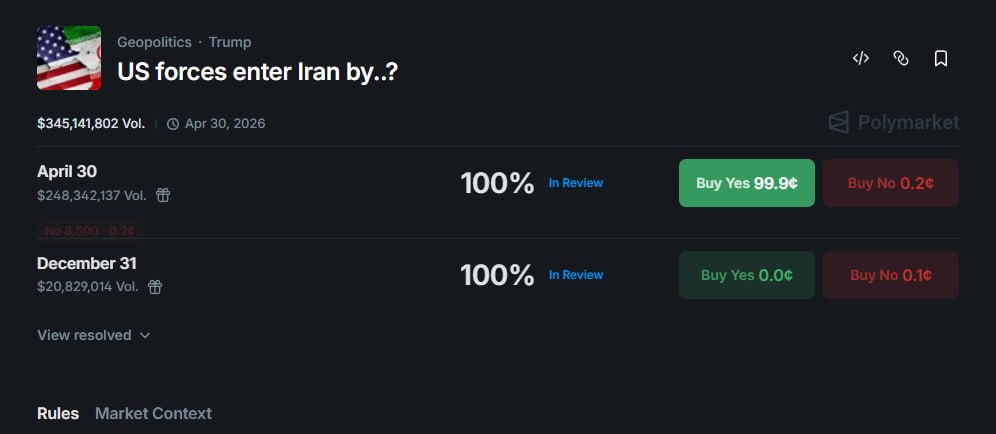The image size is (996, 434).
Task: Select the December 31 outcome row title
Action: (87, 264)
